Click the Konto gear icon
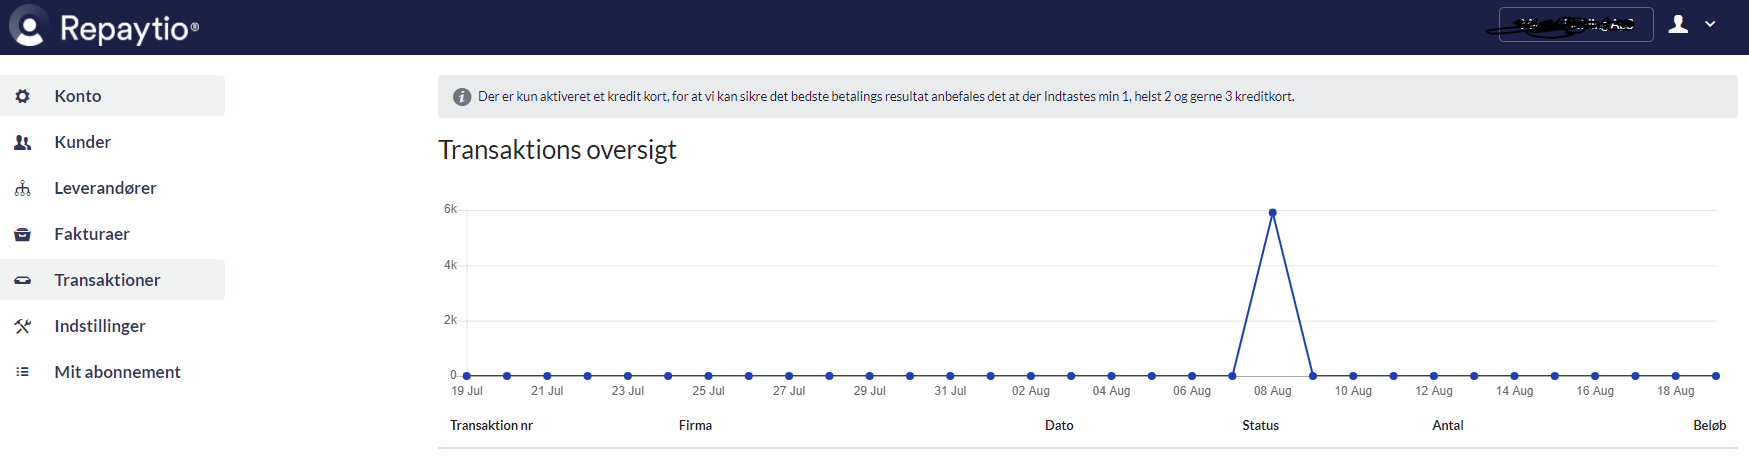 [x=22, y=96]
